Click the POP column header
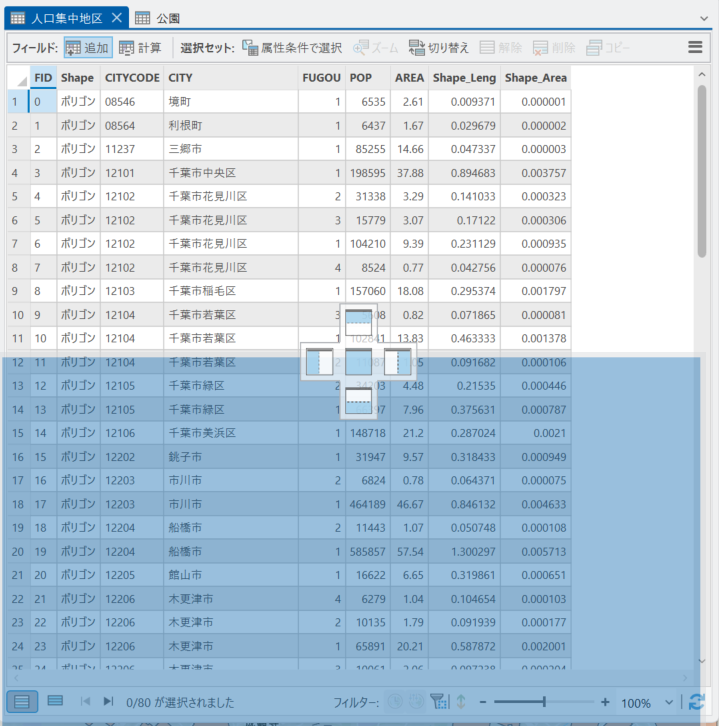Viewport: 719px width, 726px height. 360,78
